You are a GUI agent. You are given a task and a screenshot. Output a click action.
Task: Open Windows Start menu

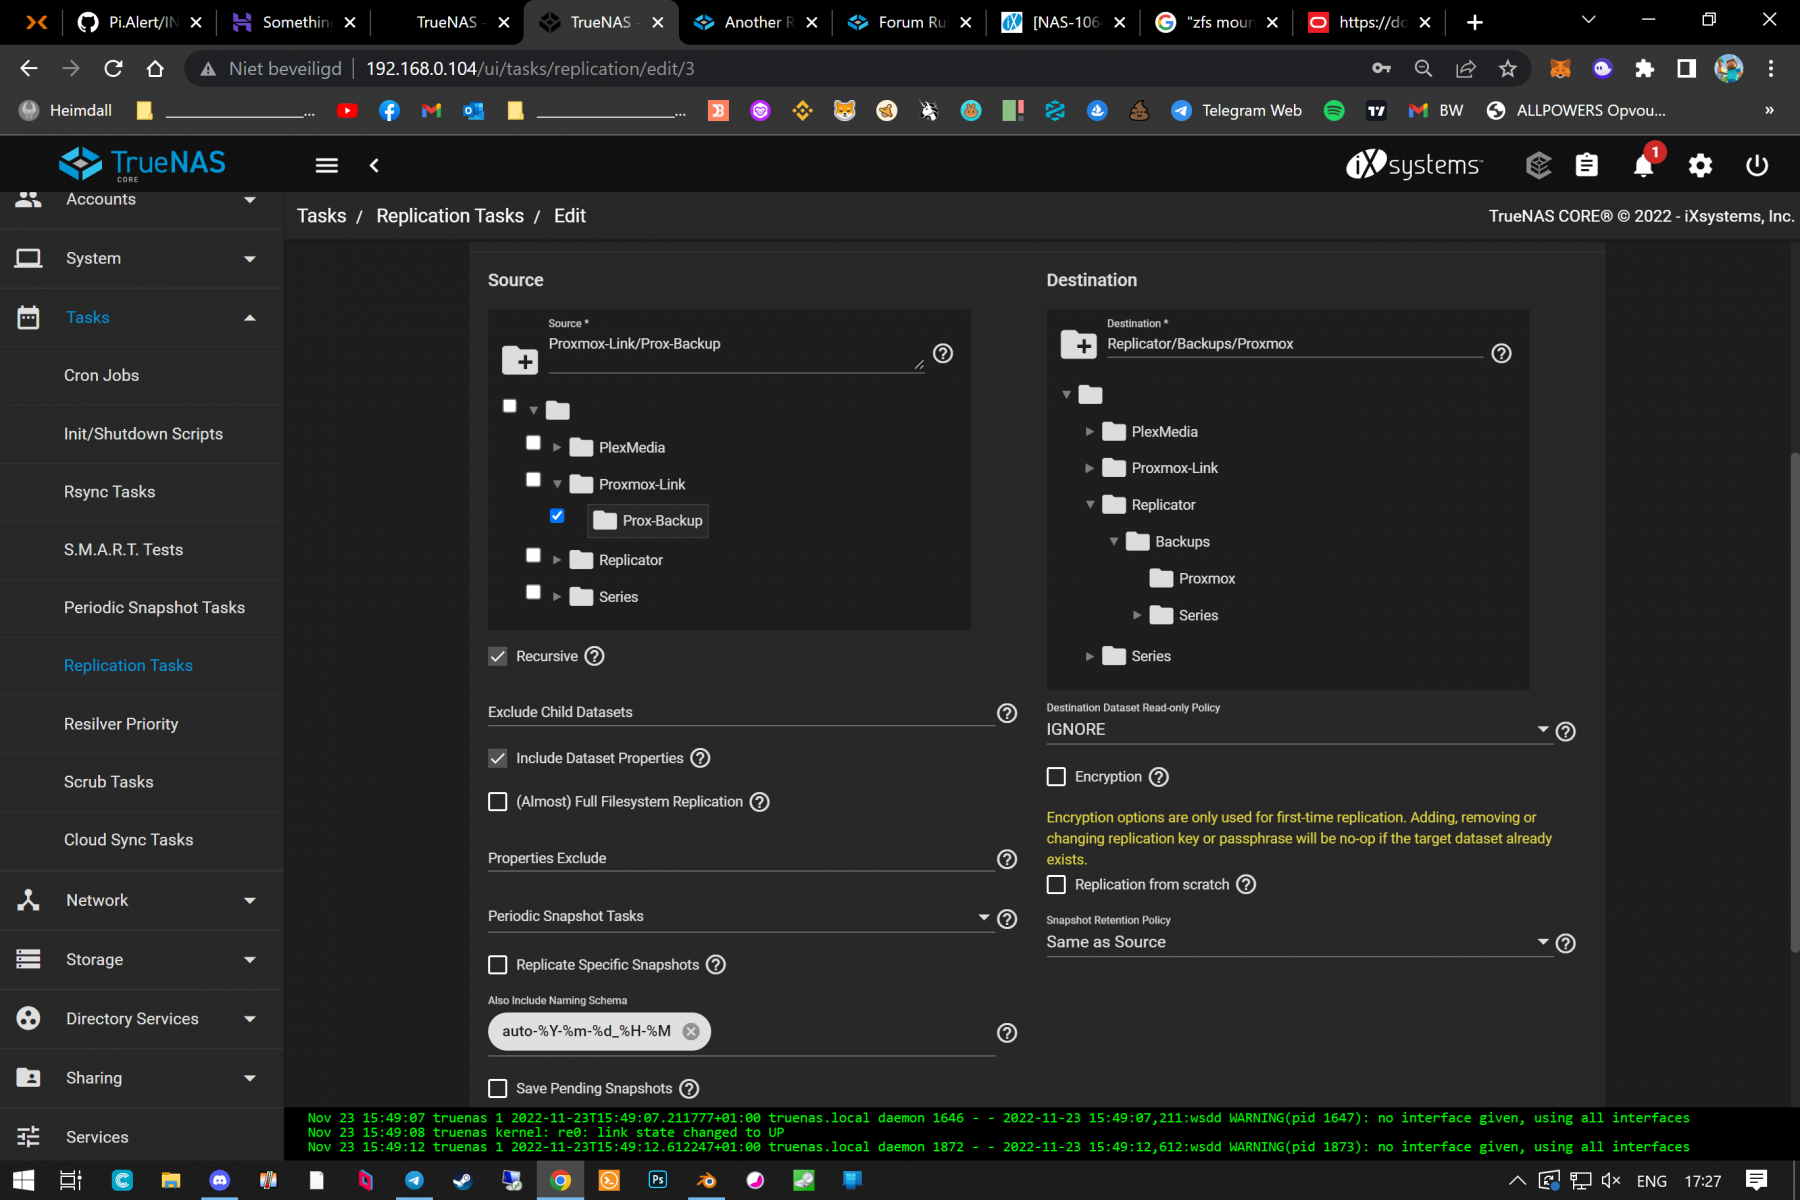tap(23, 1181)
